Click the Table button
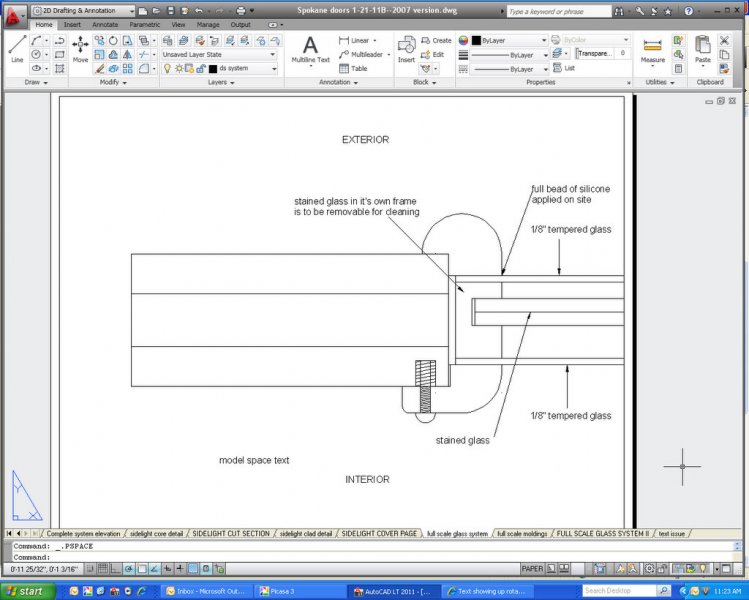Image resolution: width=749 pixels, height=600 pixels. pos(353,68)
